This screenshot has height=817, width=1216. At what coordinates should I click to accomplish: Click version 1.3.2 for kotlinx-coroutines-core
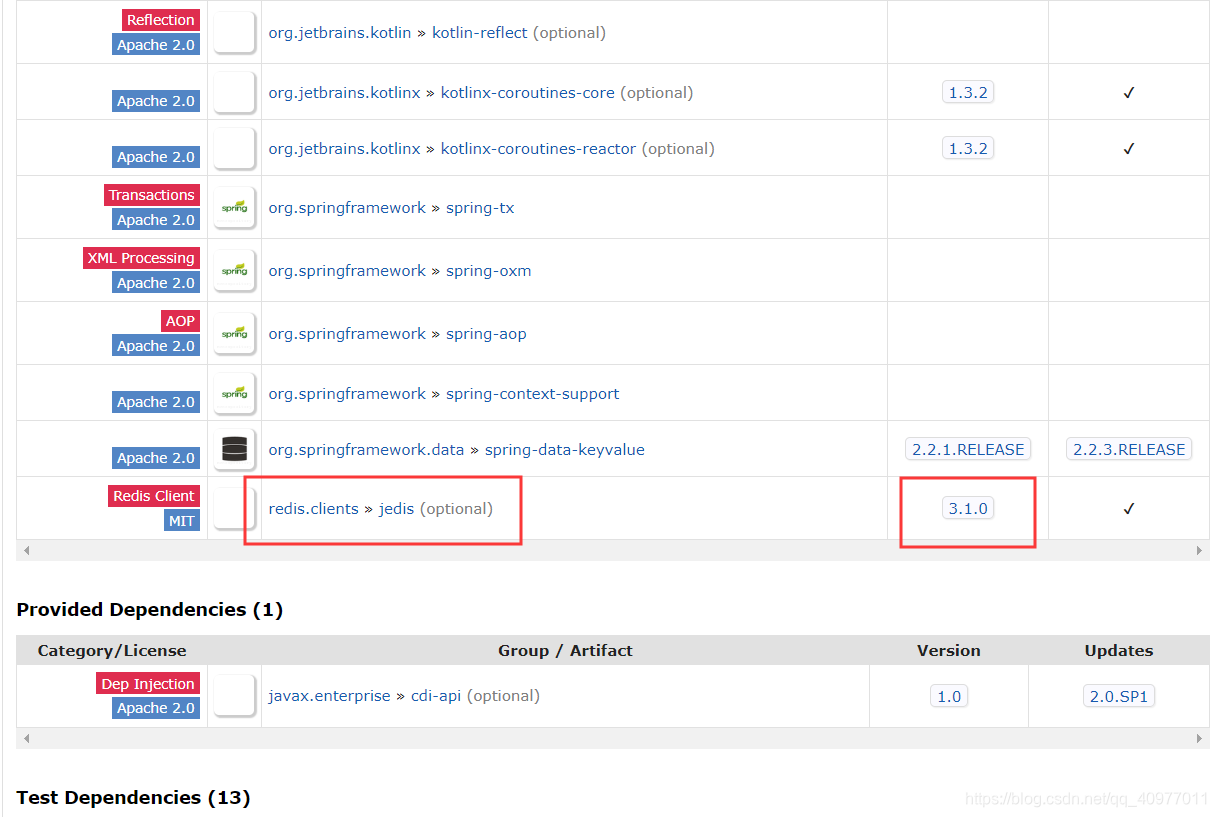968,92
